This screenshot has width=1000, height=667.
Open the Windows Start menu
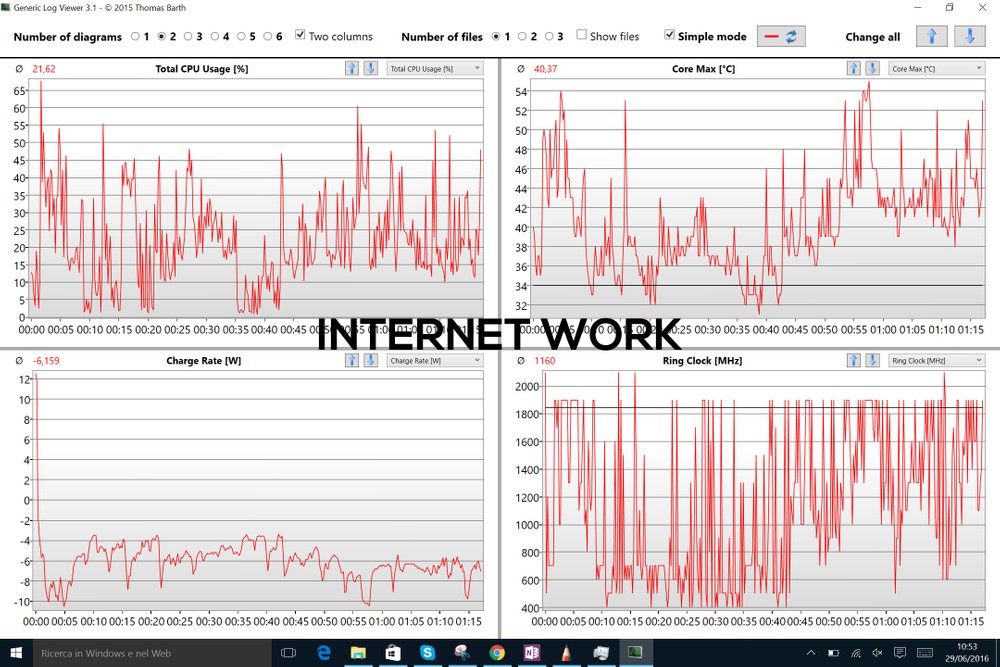[15, 653]
